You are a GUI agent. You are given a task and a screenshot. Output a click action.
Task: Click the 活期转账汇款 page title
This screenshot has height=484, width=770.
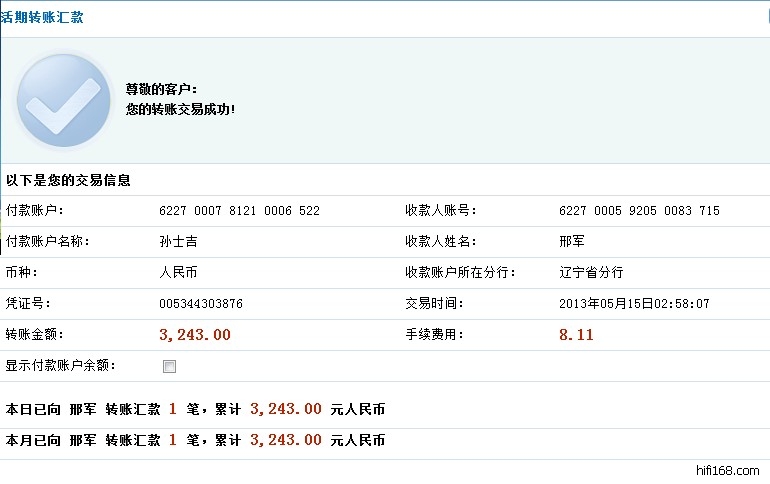[x=43, y=18]
